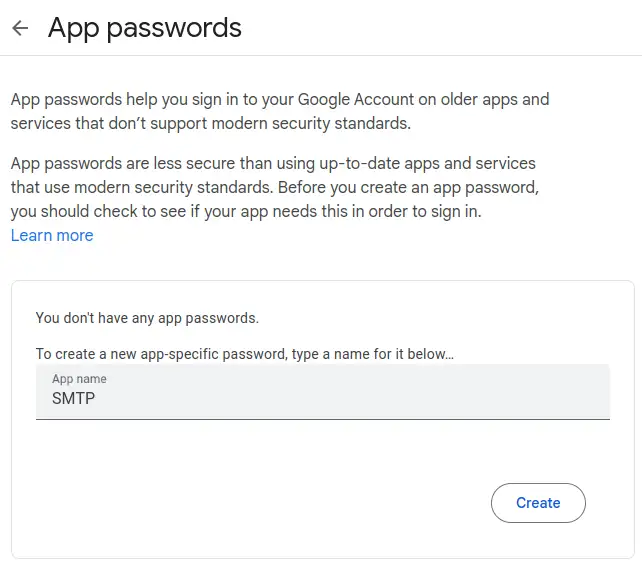Click the paragraph starting "App passwords are less secure"
642x565 pixels.
pos(275,188)
